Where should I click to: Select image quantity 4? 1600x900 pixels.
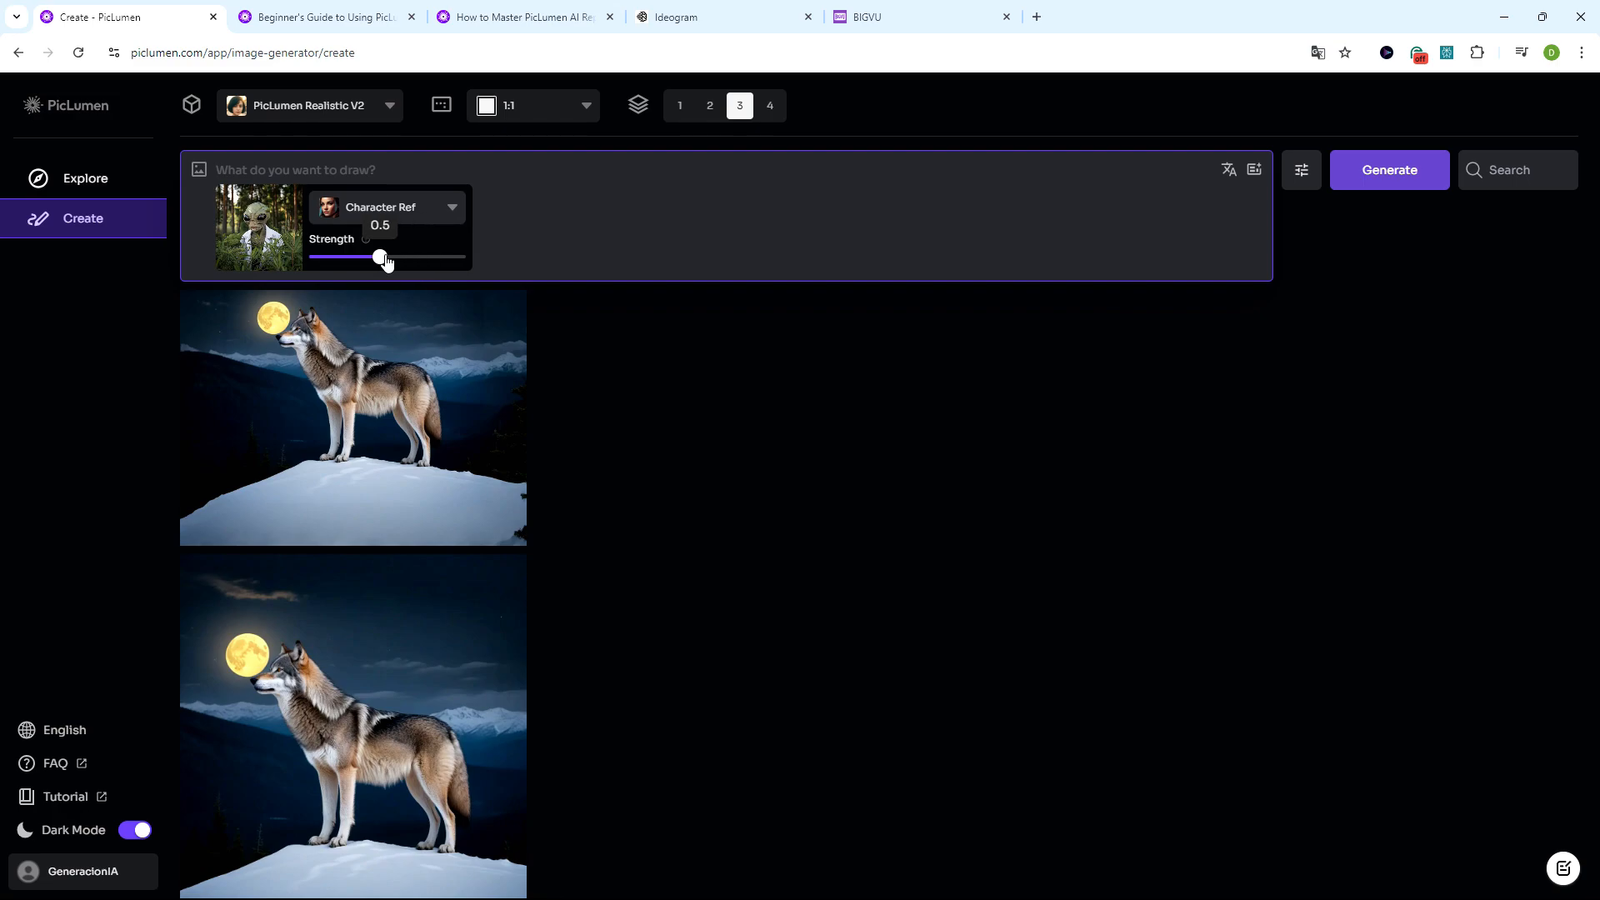pos(769,104)
